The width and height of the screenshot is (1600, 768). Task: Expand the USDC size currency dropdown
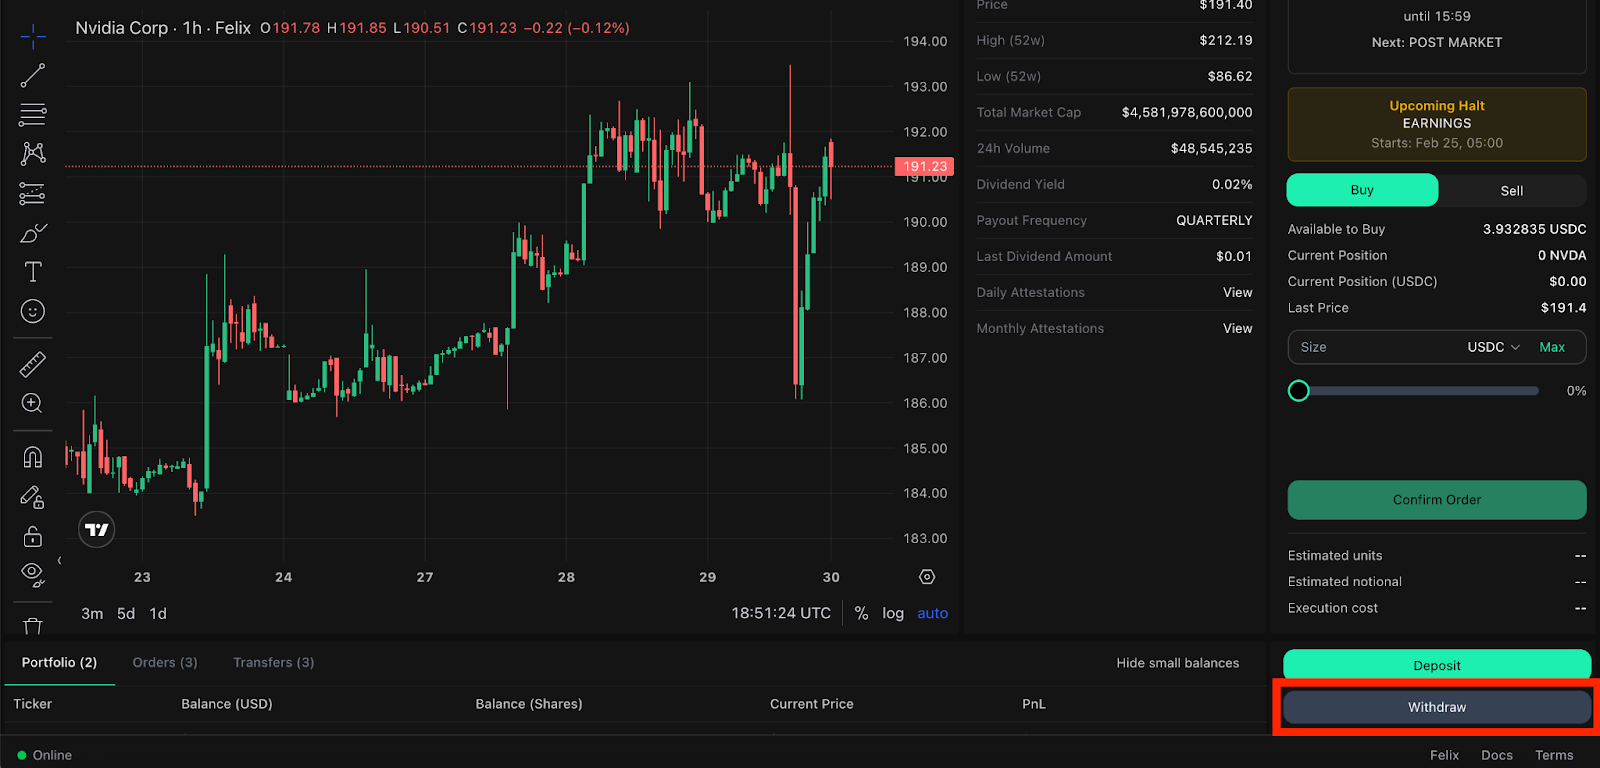click(1493, 347)
